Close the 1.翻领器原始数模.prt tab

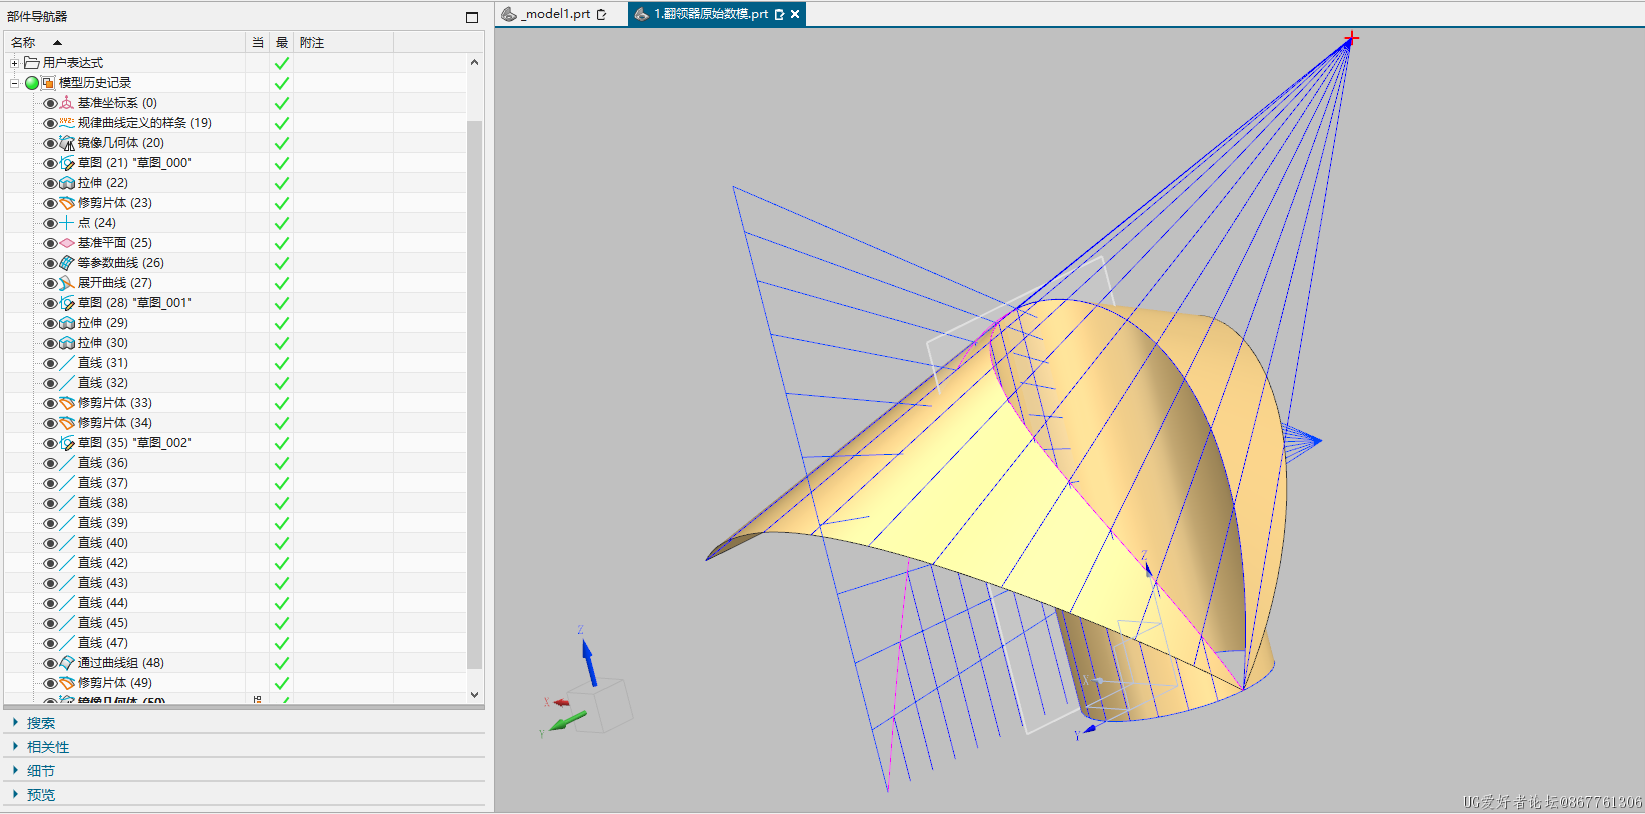tap(795, 14)
